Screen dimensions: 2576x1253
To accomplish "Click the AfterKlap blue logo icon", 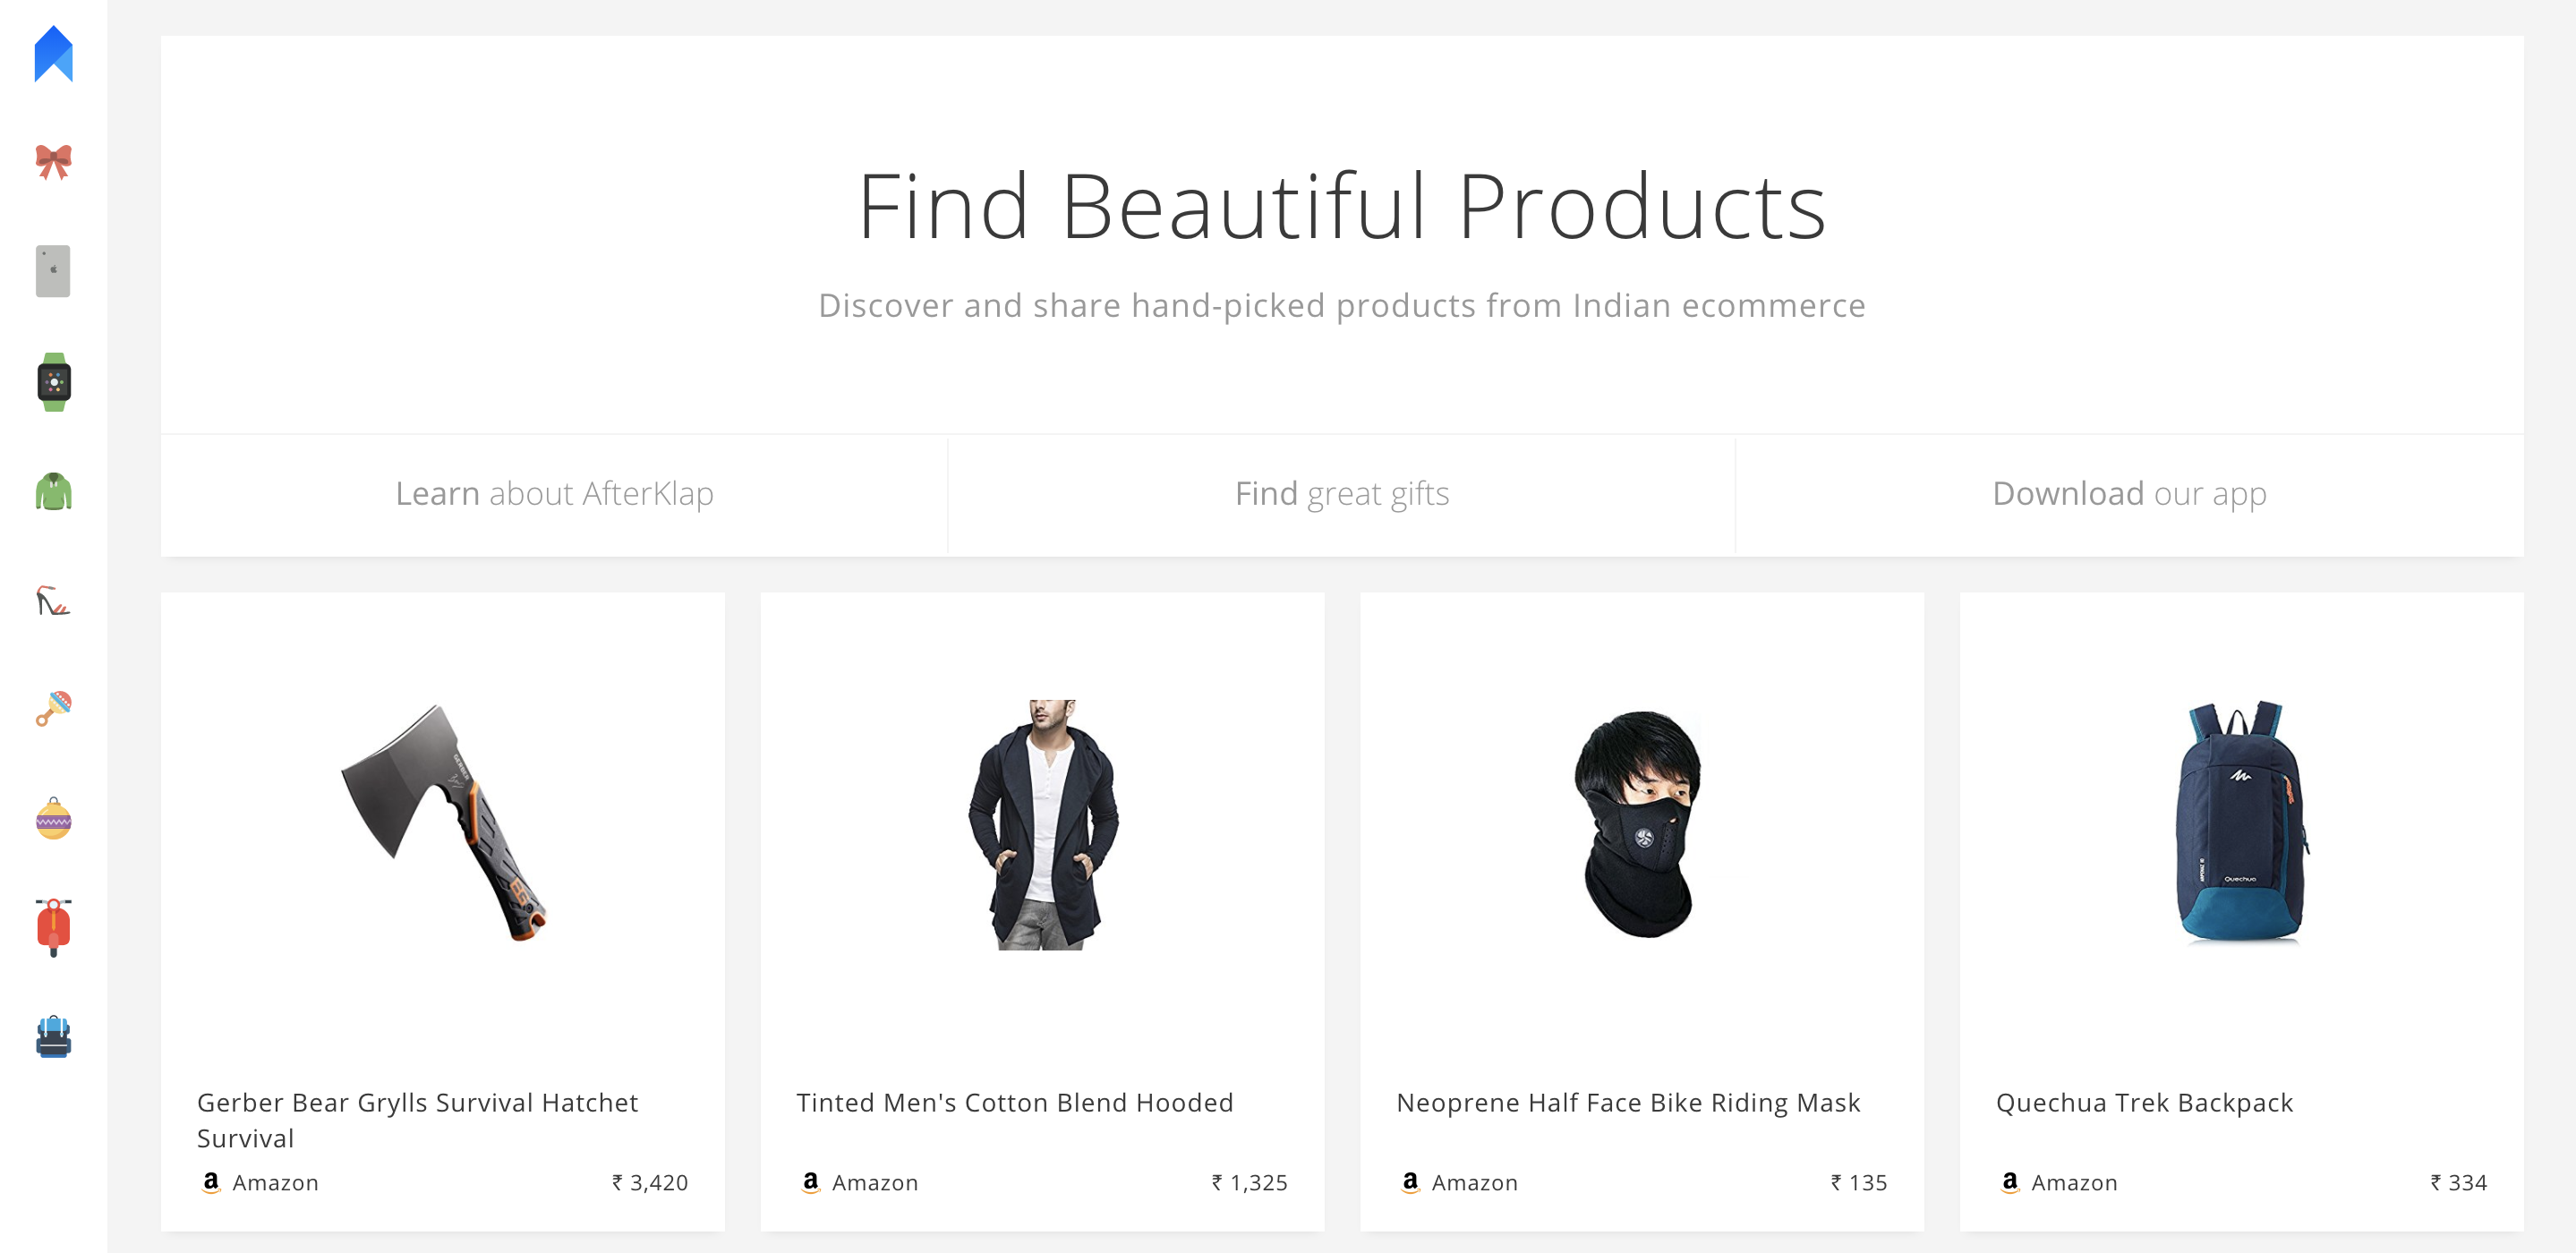I will pyautogui.click(x=53, y=54).
